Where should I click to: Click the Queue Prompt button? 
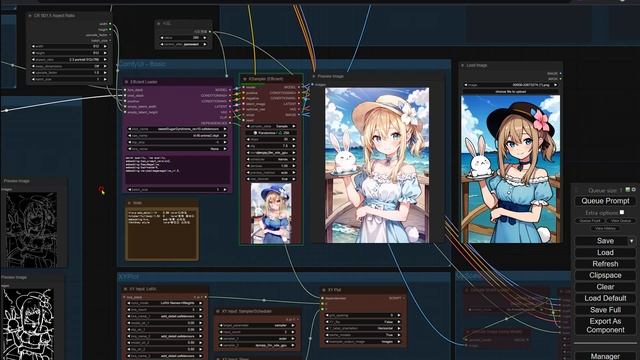click(605, 201)
